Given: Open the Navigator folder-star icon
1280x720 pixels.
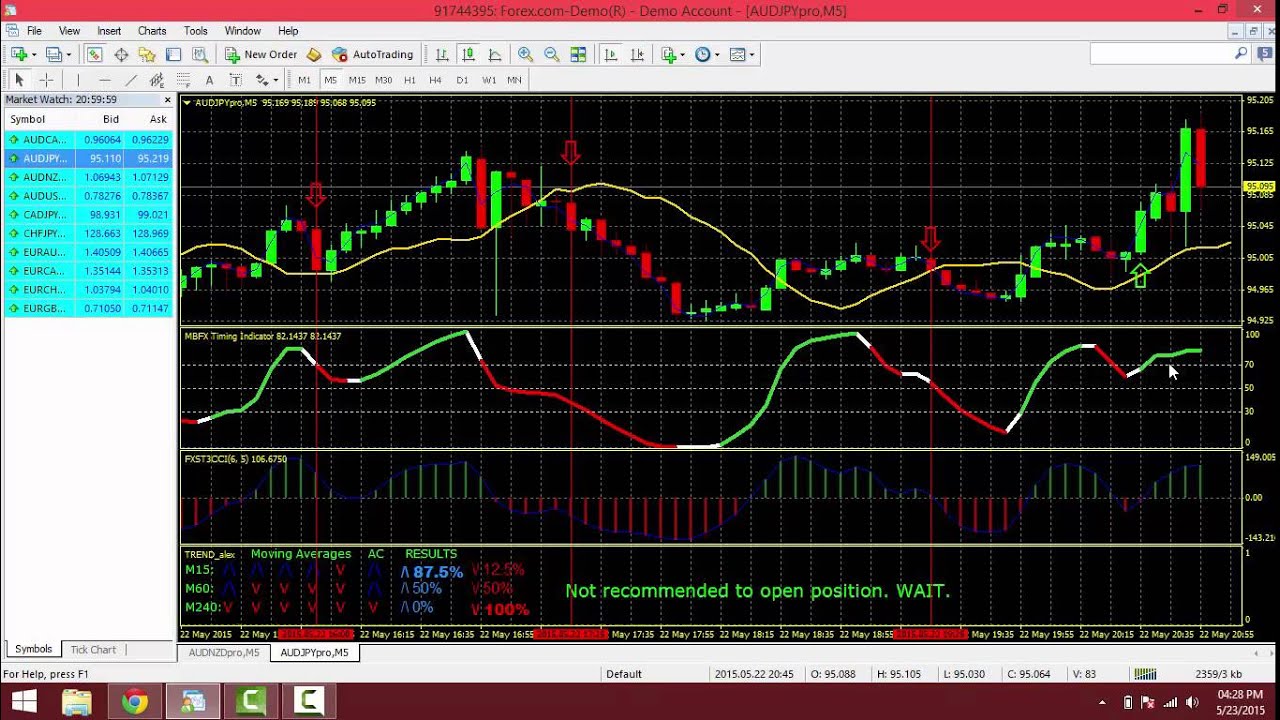Looking at the screenshot, I should coord(147,55).
